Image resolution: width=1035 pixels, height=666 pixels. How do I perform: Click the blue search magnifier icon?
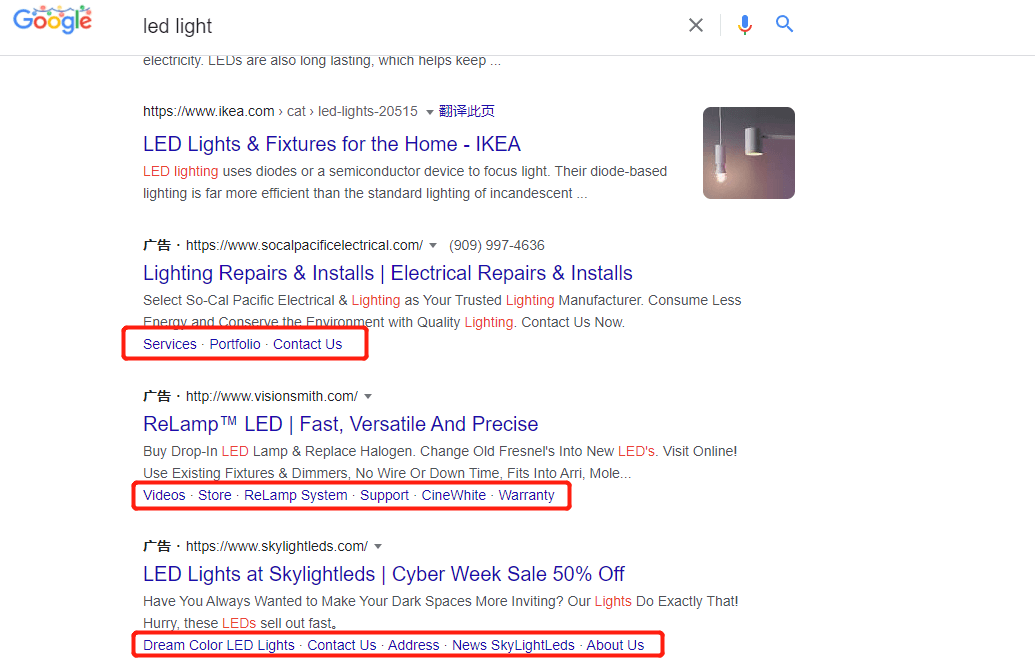pyautogui.click(x=785, y=24)
